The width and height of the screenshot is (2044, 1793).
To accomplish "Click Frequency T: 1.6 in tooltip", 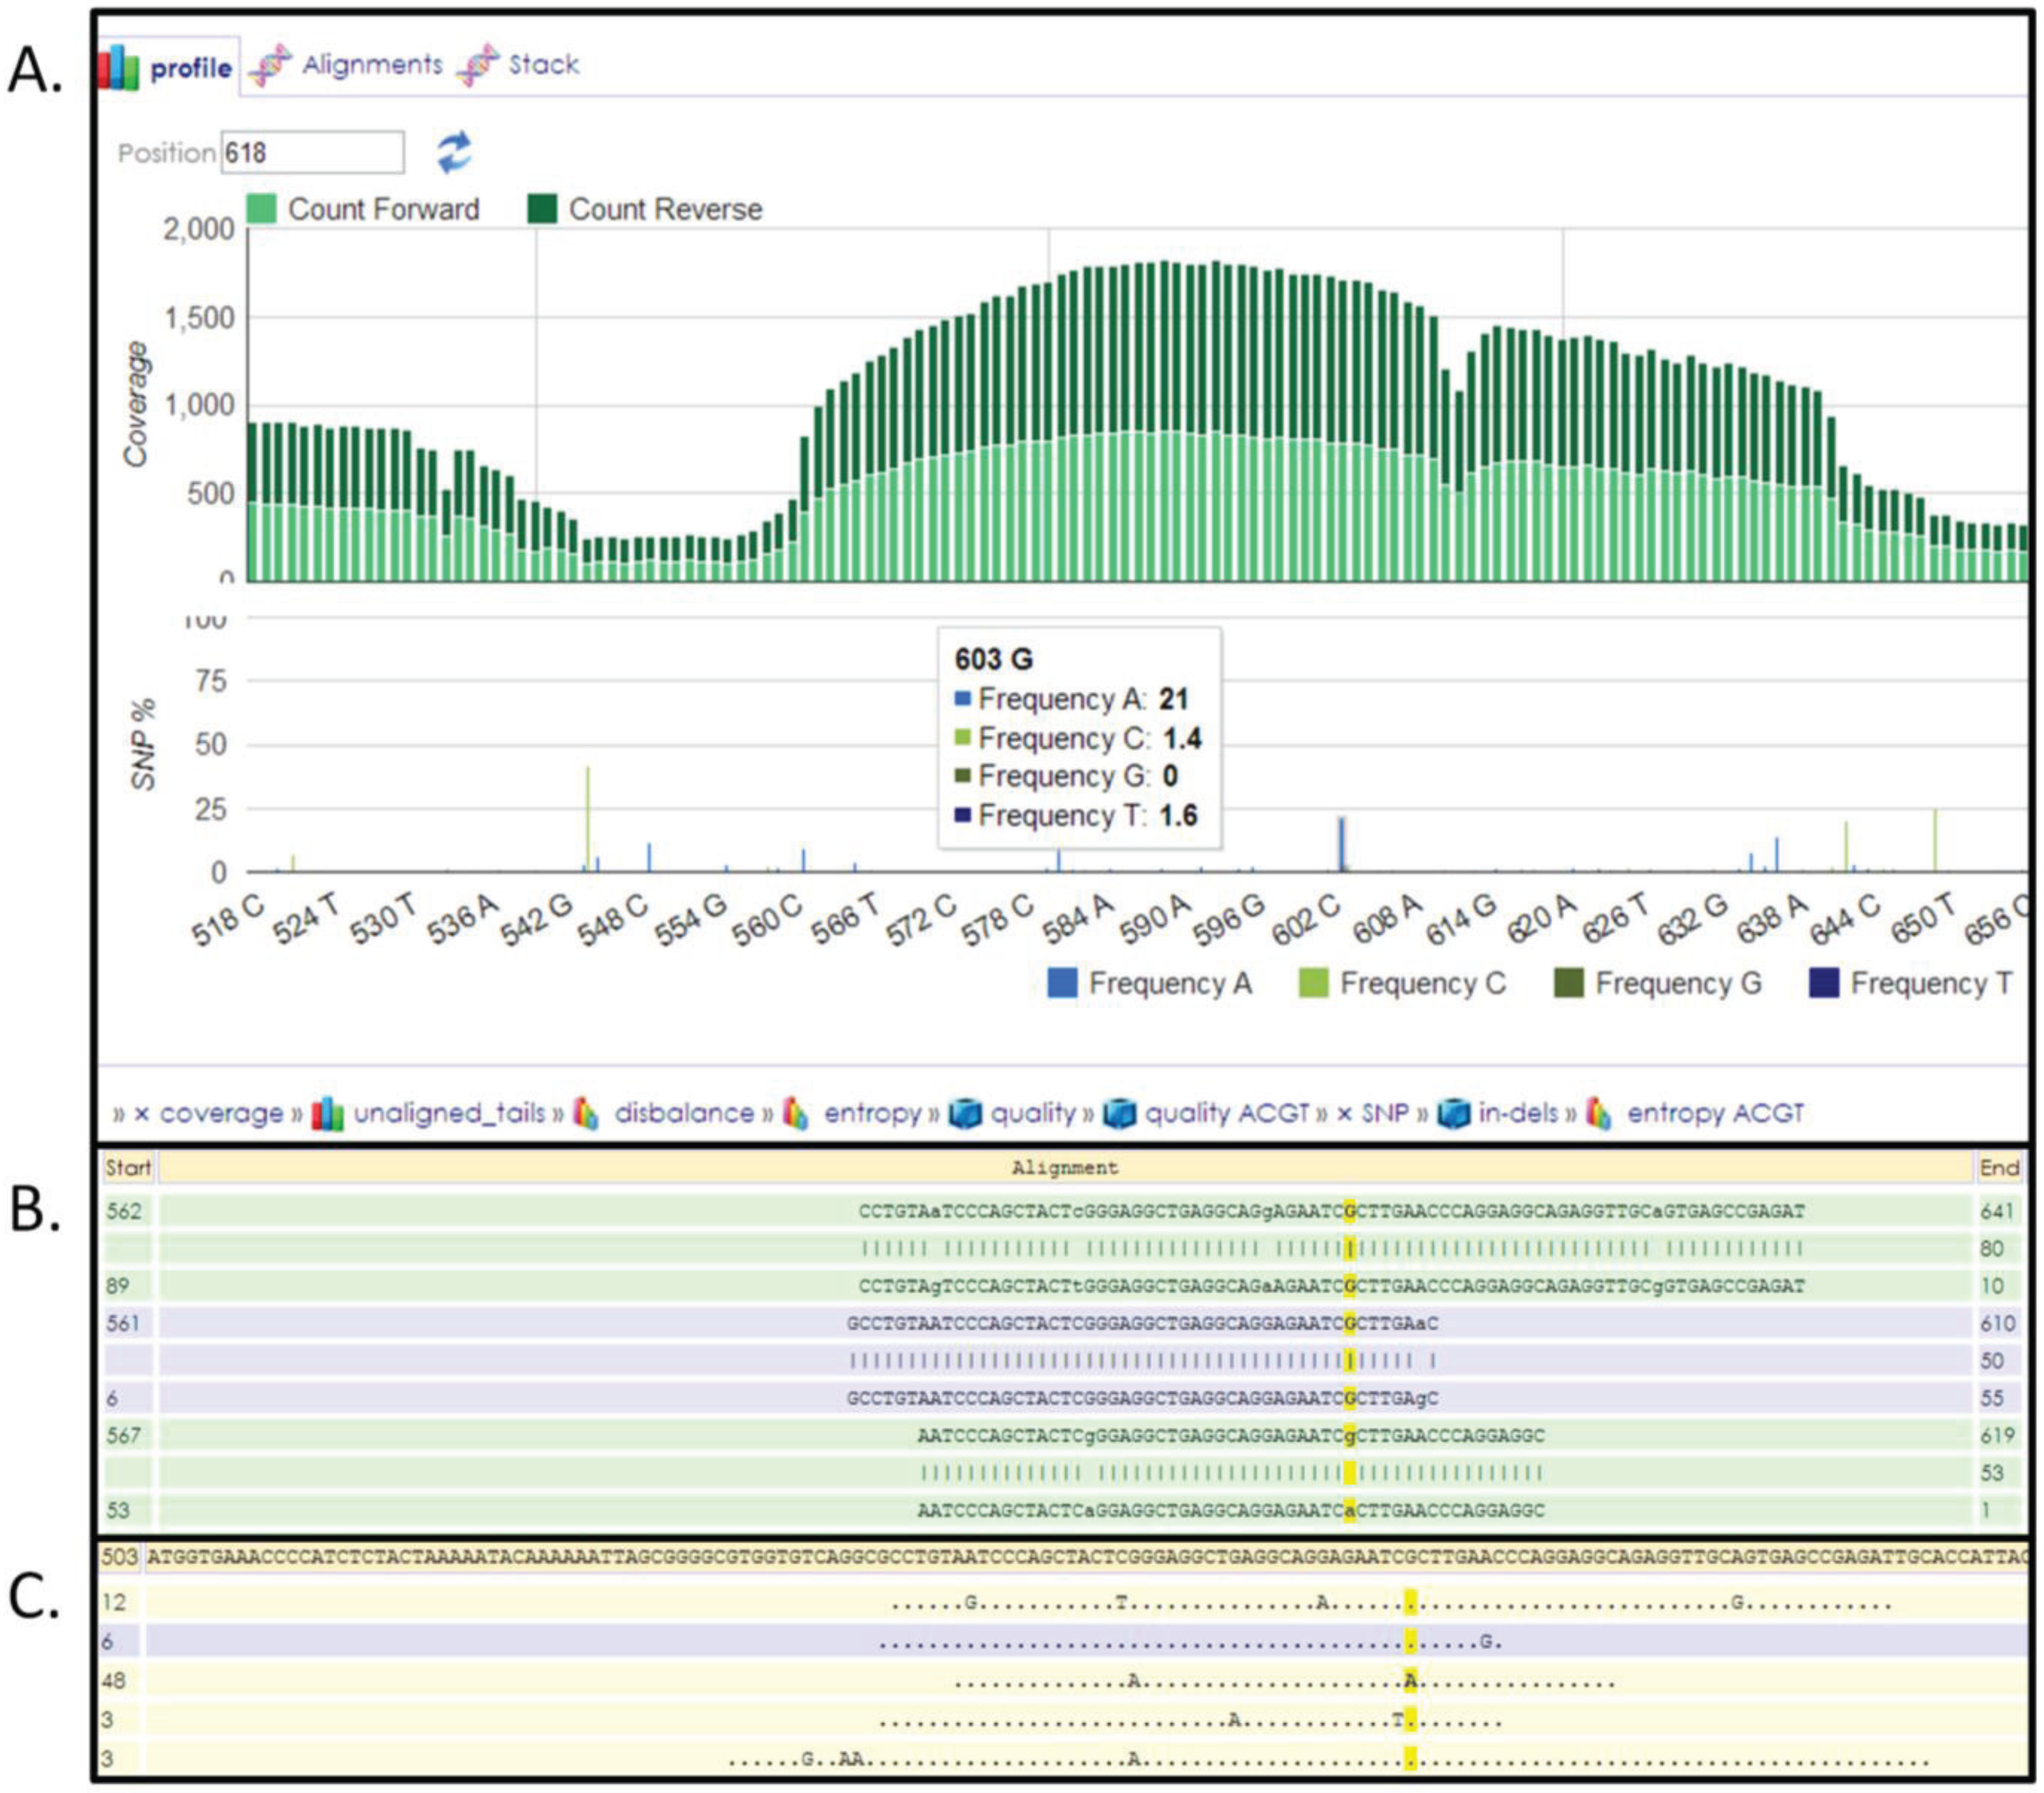I will [x=1076, y=816].
